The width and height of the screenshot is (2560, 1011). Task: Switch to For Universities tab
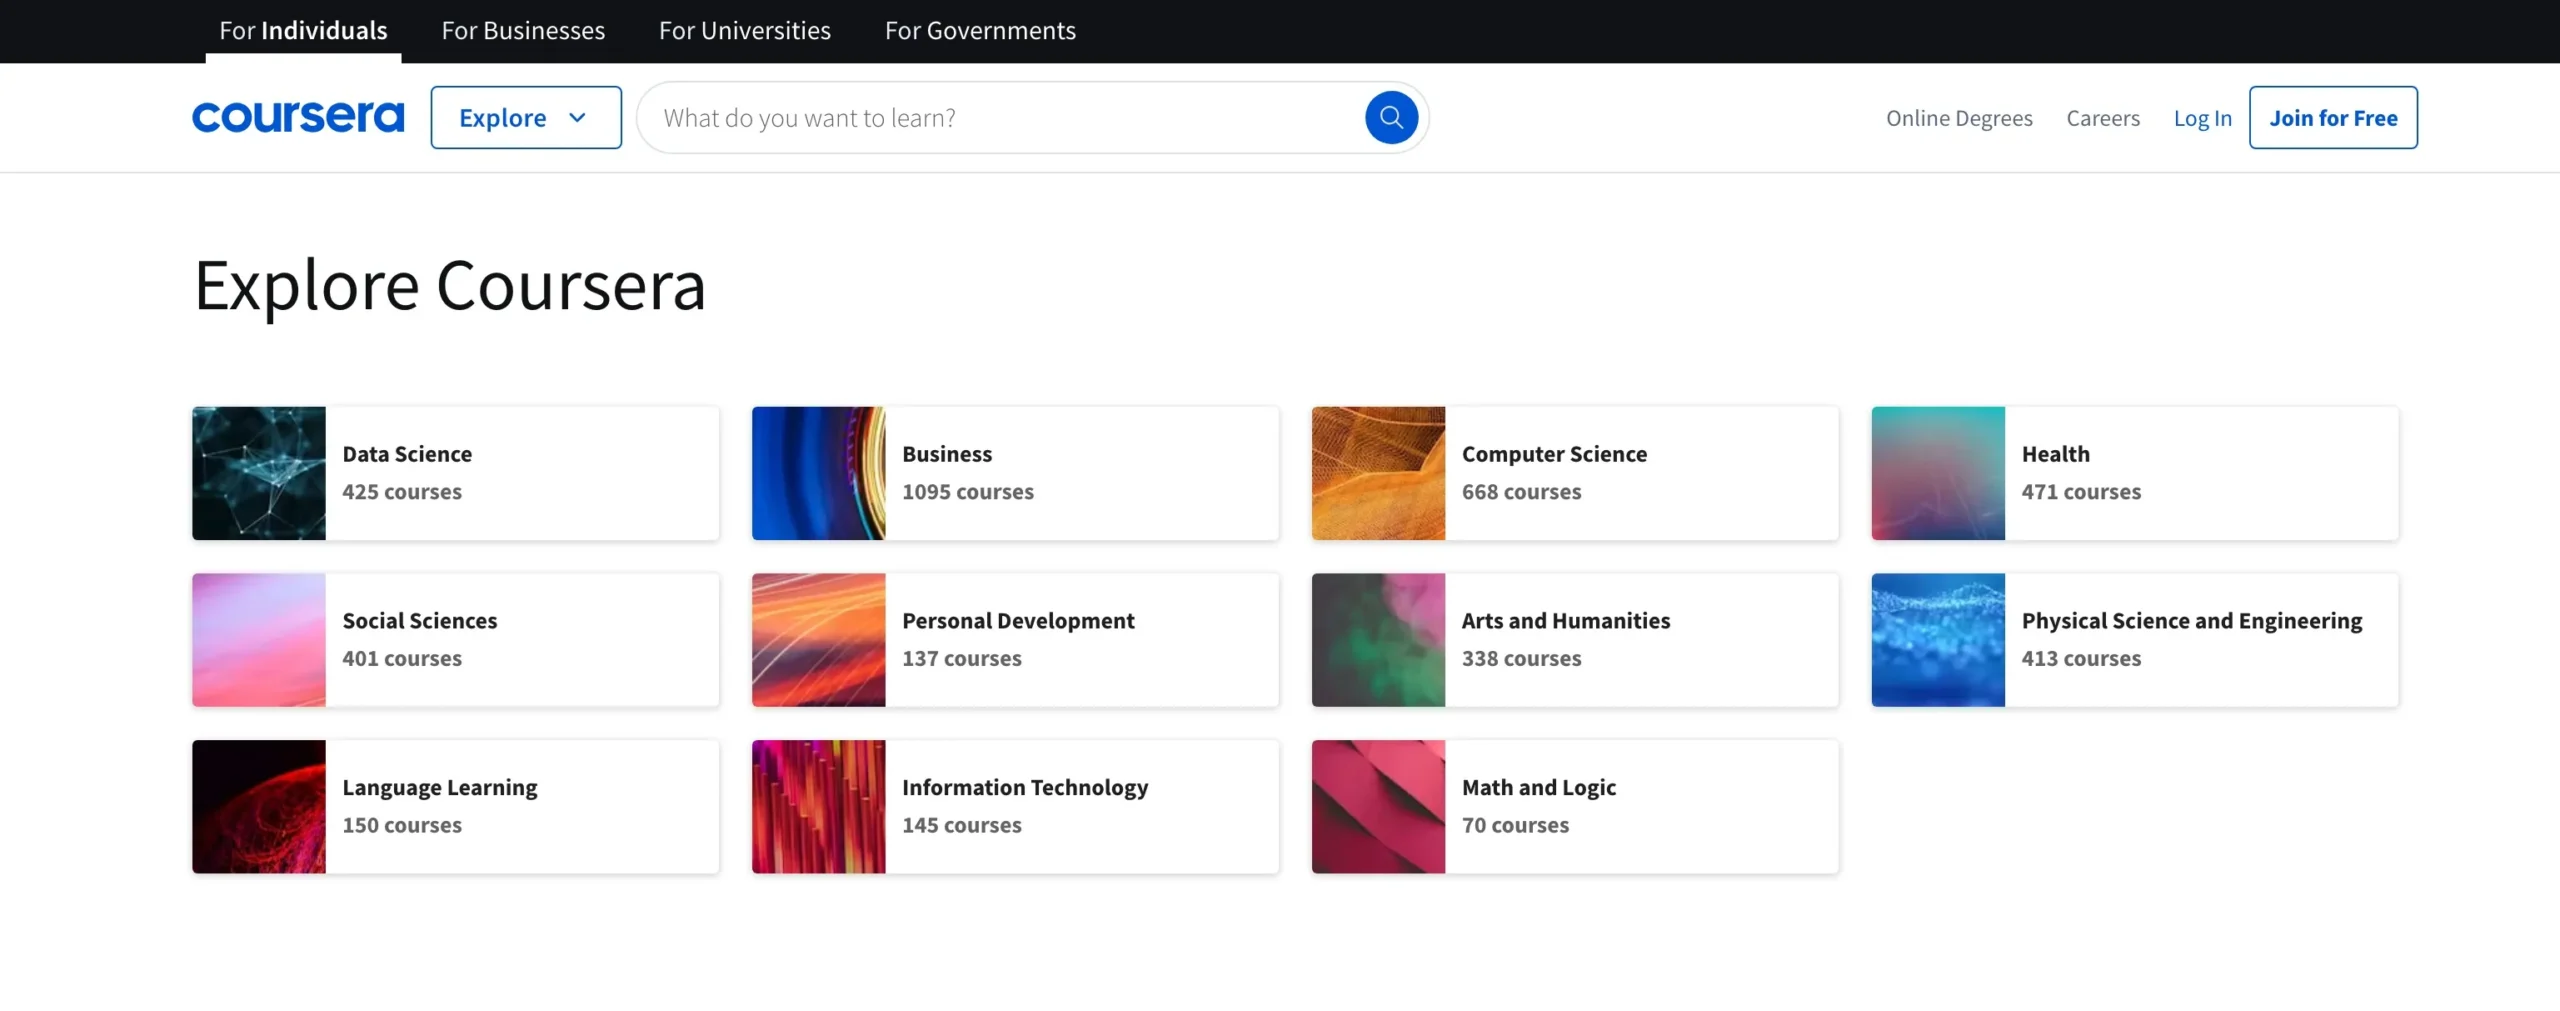[x=744, y=31]
